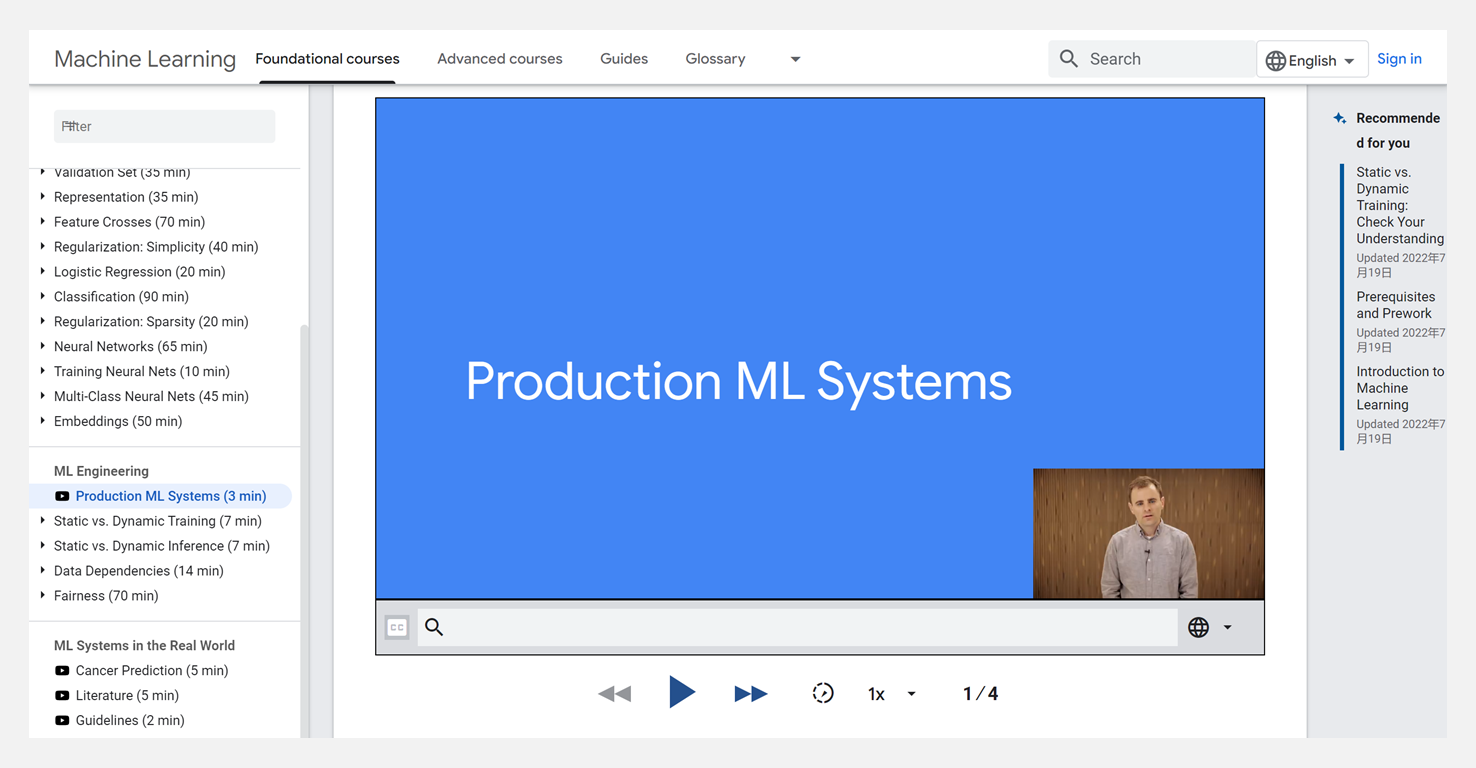Open Prerequisites and Prework recommendation
Image resolution: width=1476 pixels, height=768 pixels.
point(1395,305)
